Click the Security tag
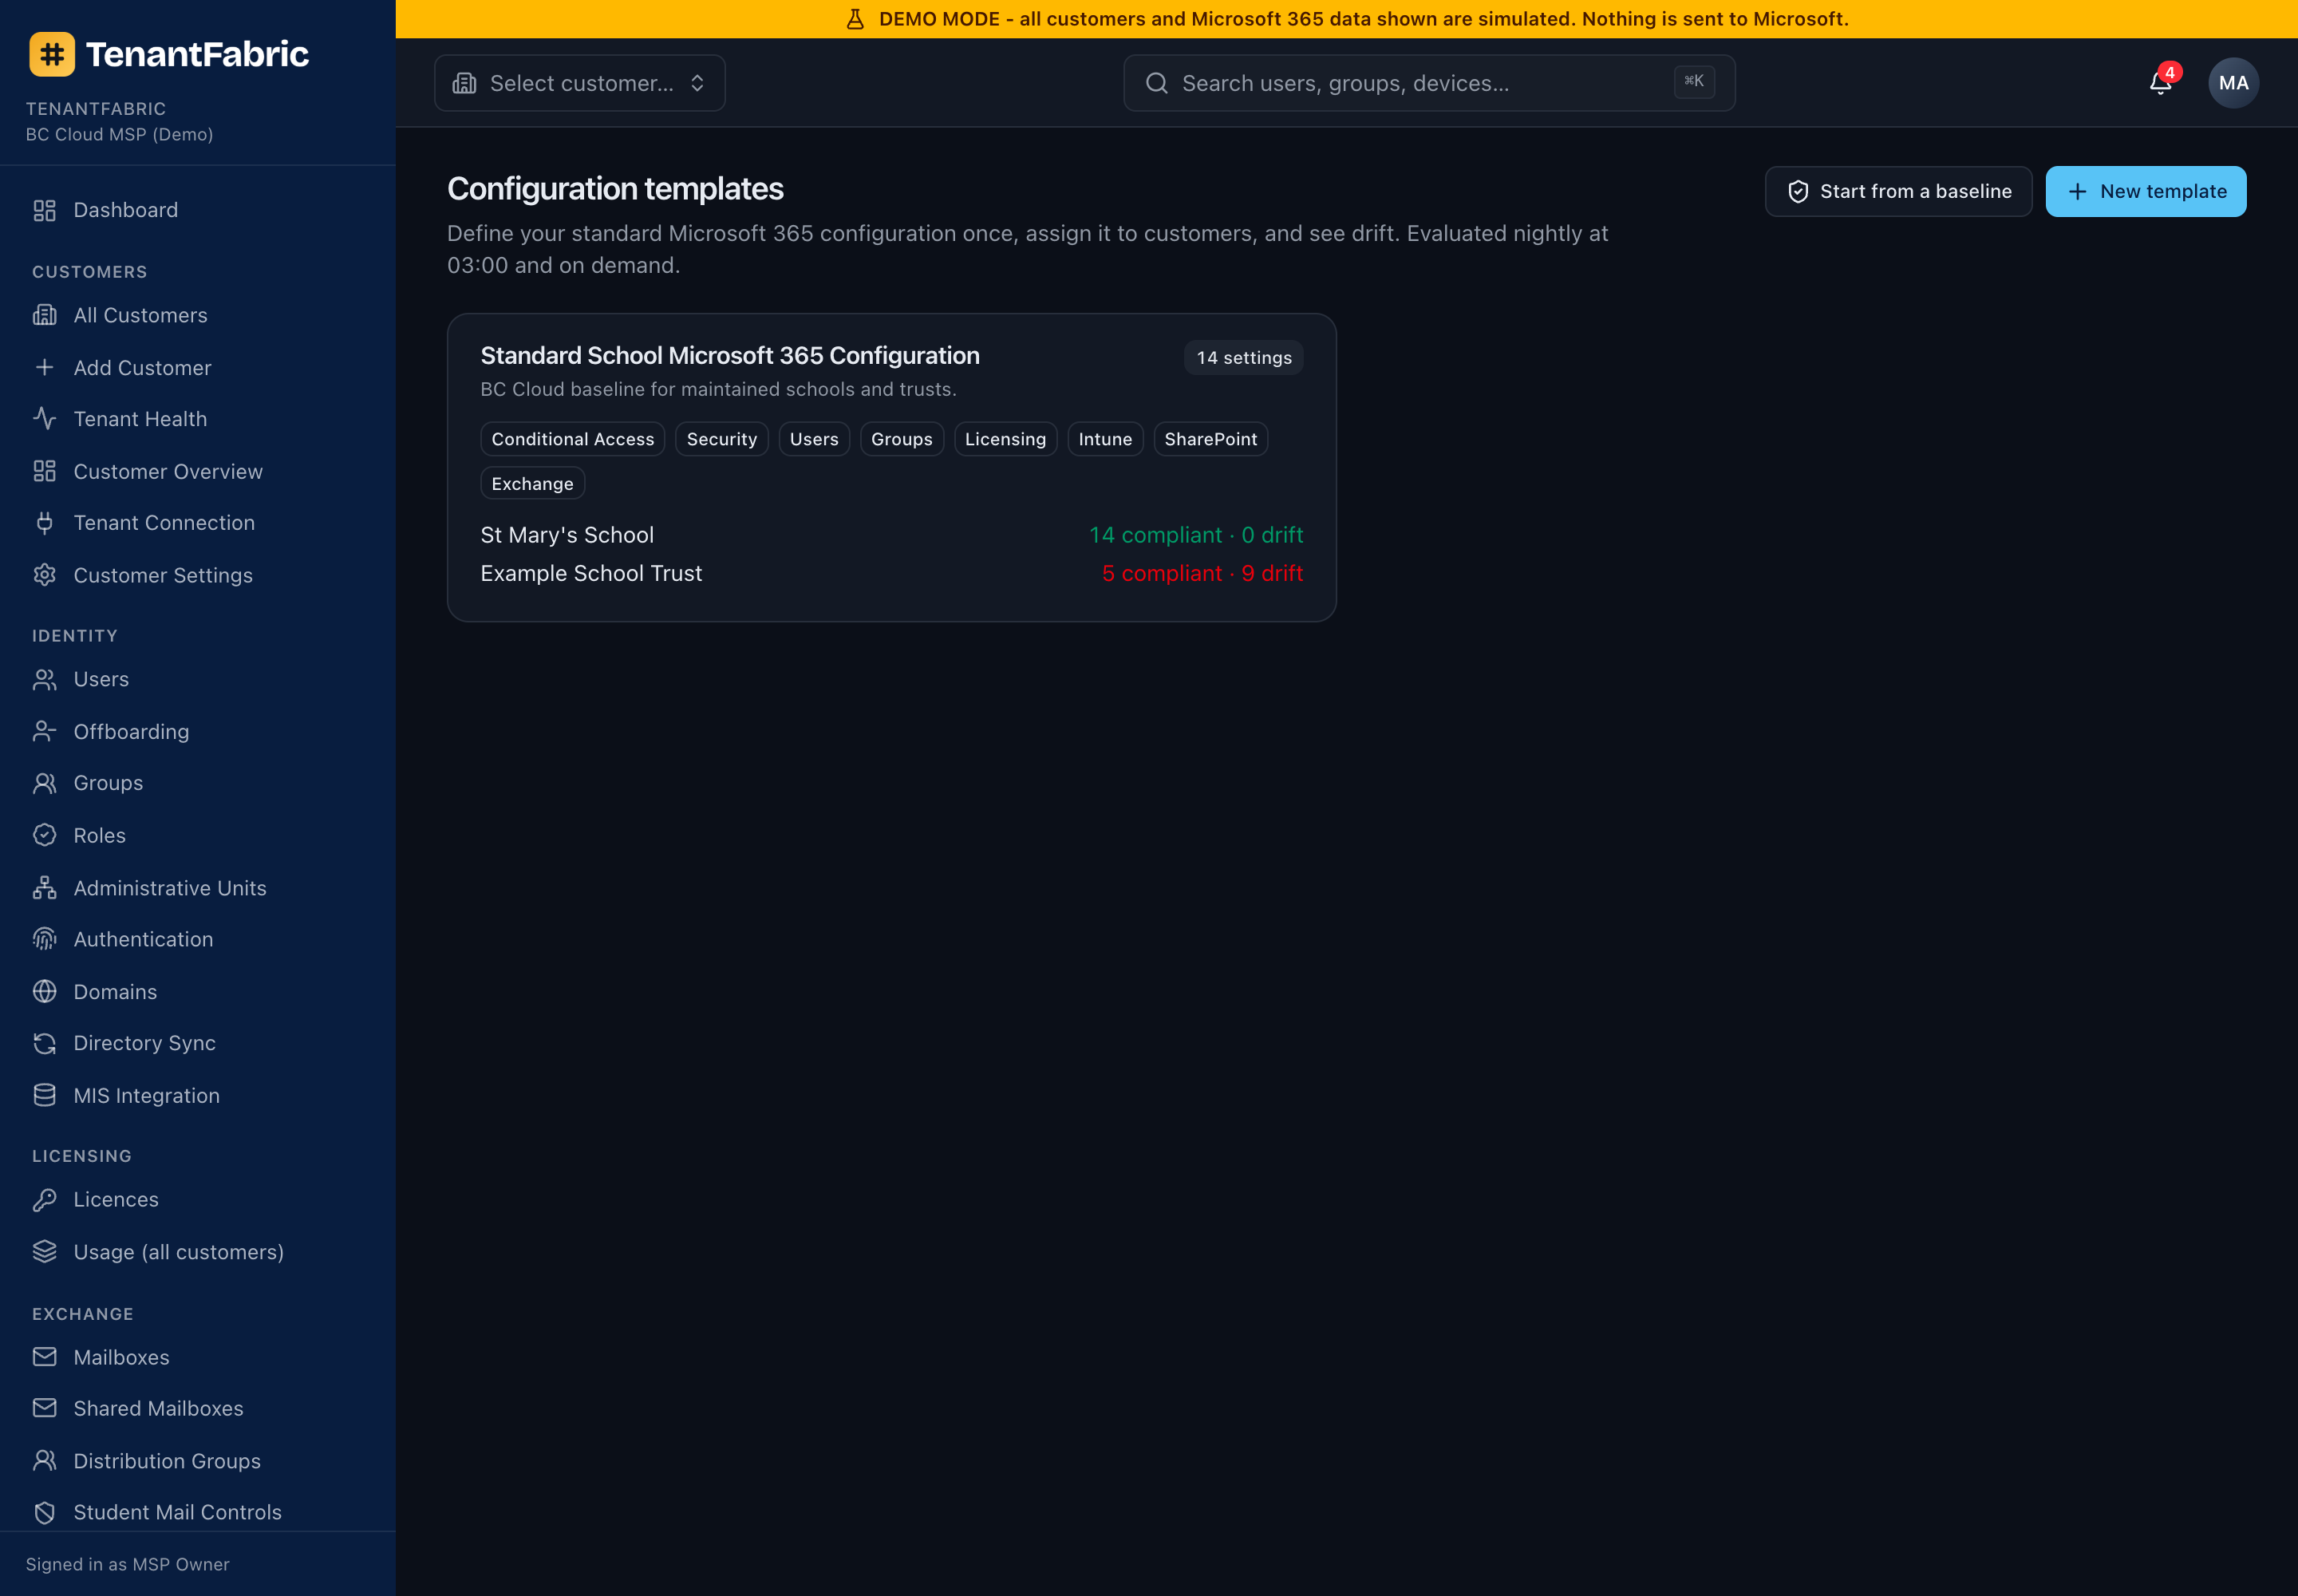Screen dimensions: 2298x1596 point(721,439)
